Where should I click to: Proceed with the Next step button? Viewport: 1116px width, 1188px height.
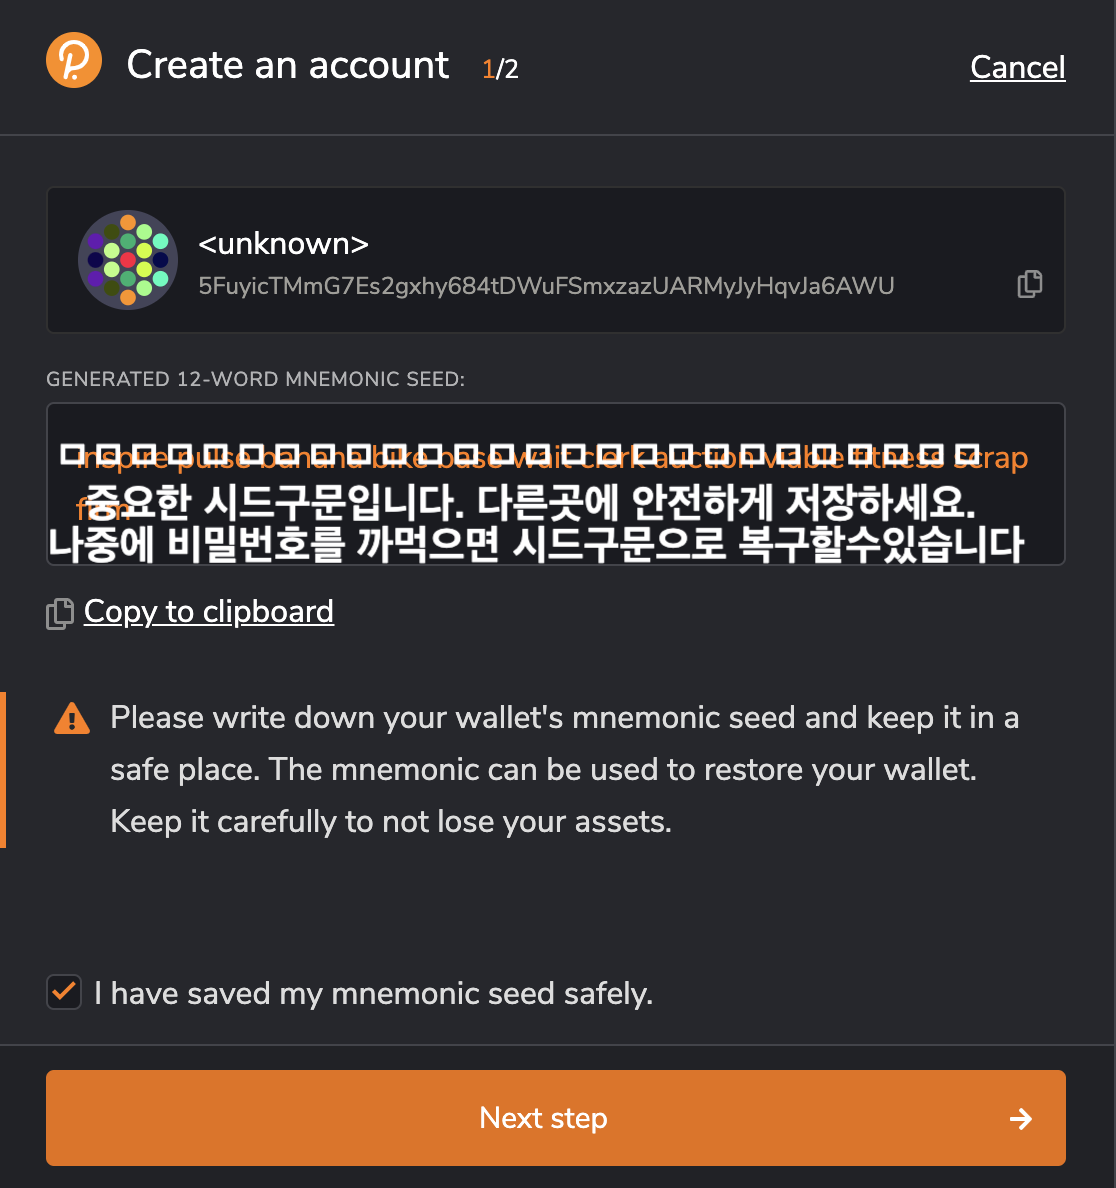coord(555,1118)
